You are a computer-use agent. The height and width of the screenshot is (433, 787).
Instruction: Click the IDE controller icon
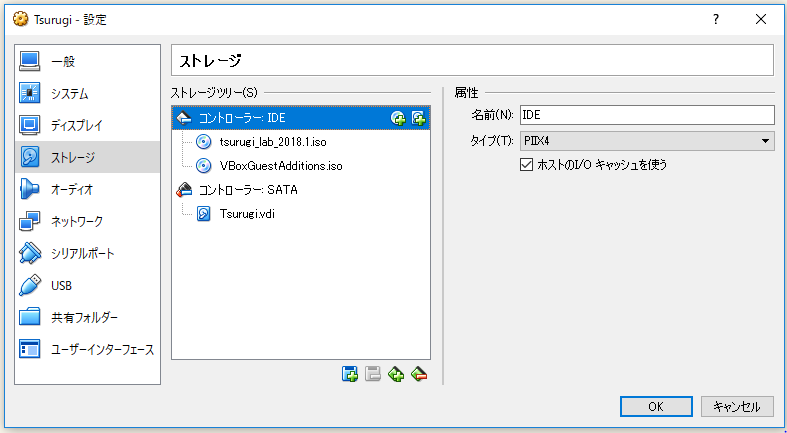(184, 118)
